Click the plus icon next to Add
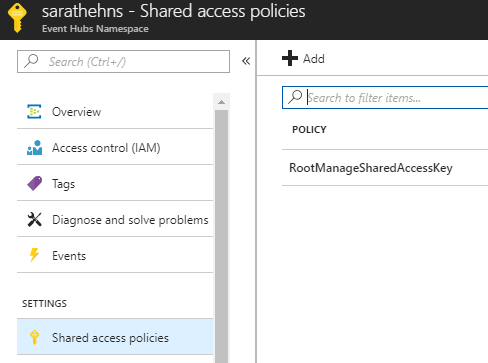488x363 pixels. [x=290, y=58]
